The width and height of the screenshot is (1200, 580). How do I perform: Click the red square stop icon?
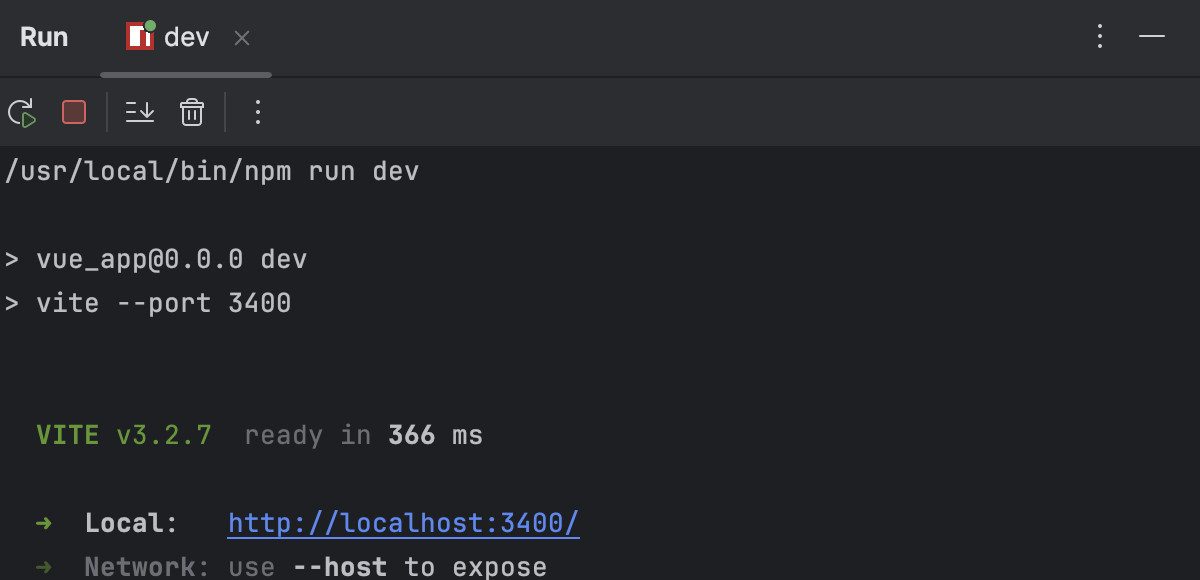pos(73,112)
